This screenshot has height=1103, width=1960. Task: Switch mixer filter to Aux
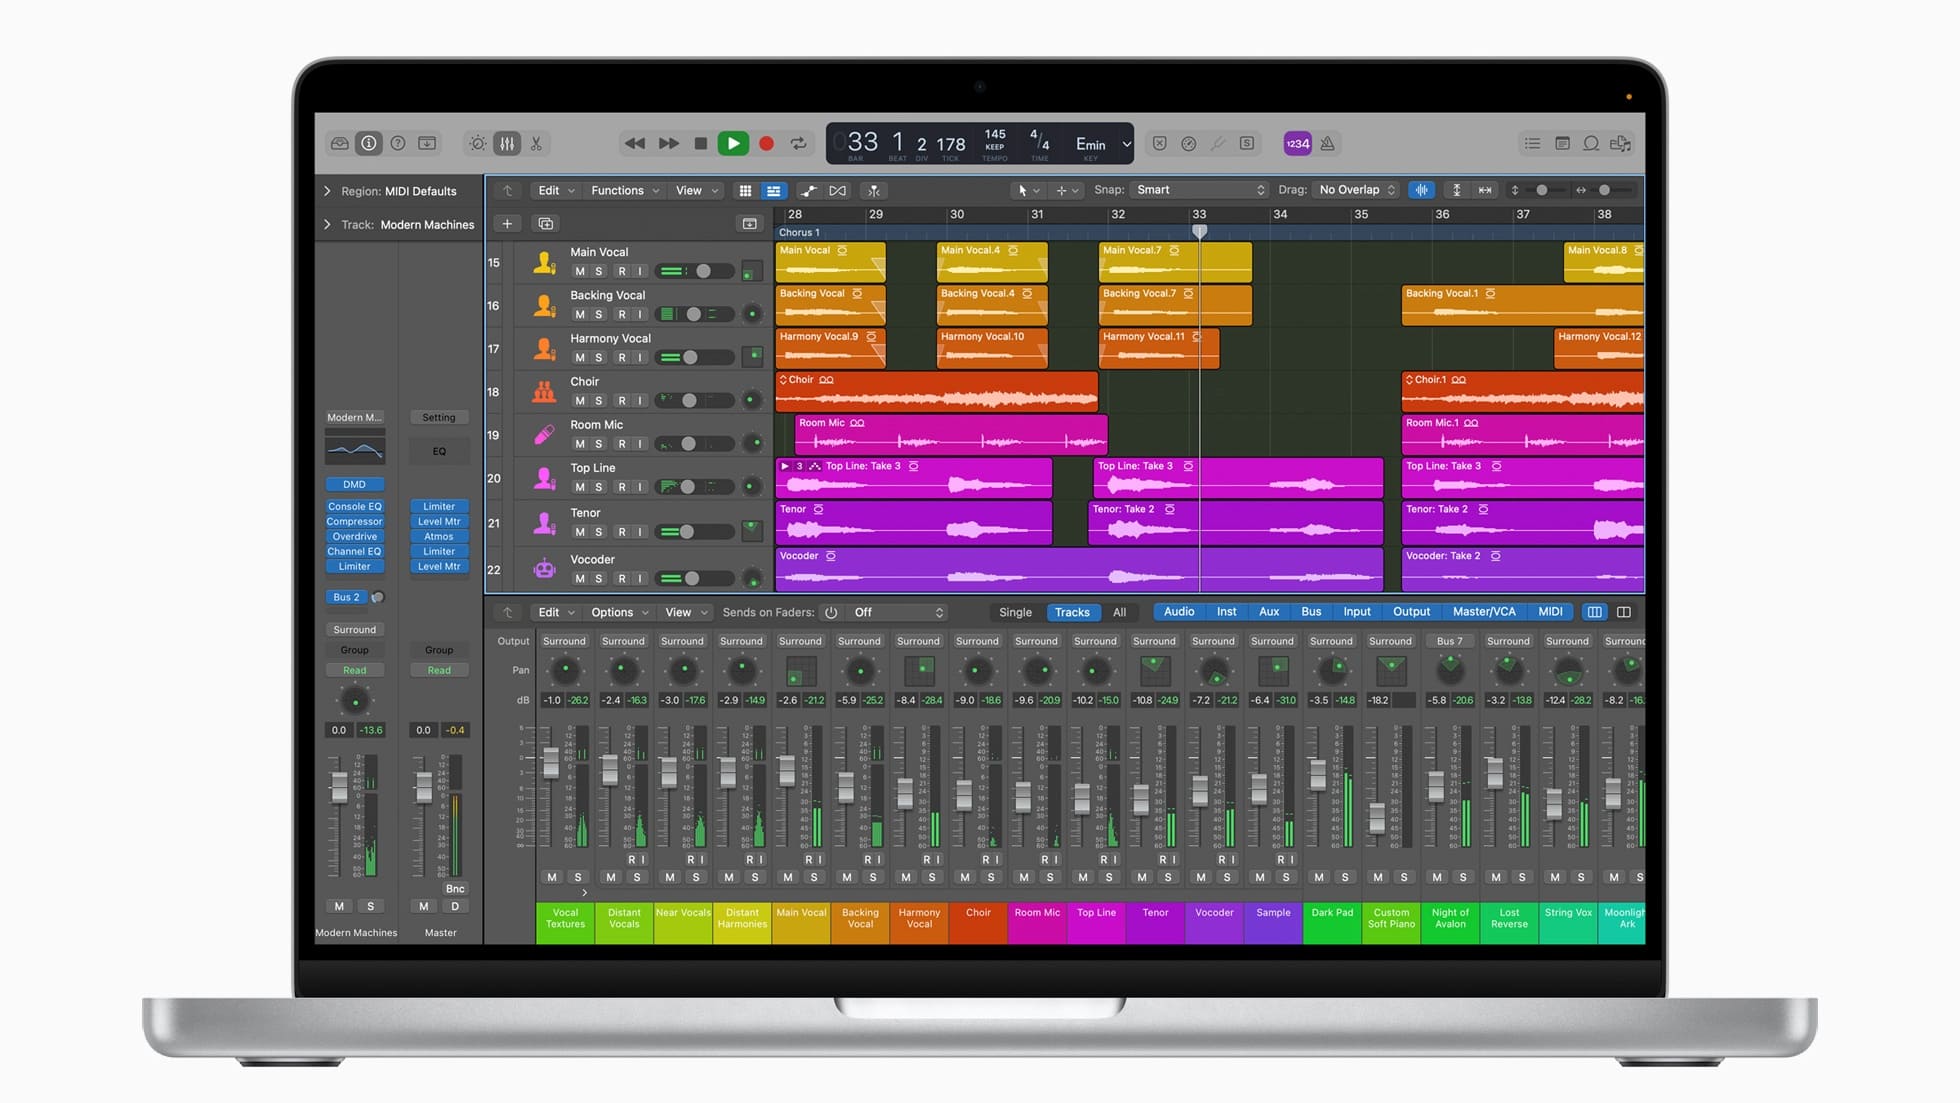[1268, 612]
